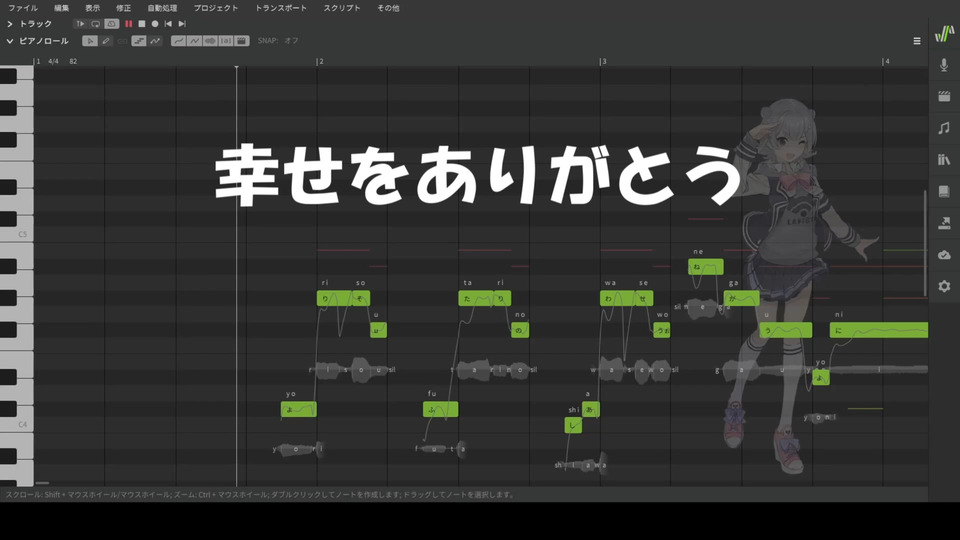
Task: Click measure 3 on the ruler
Action: coord(603,61)
